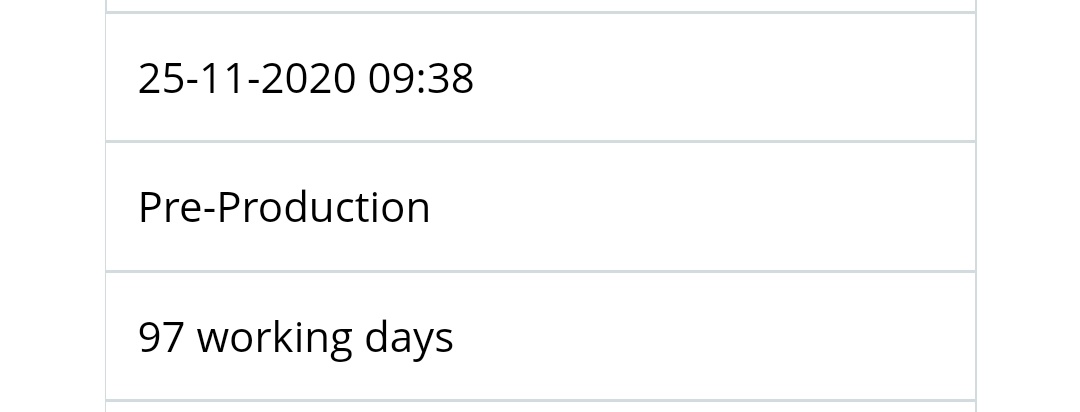Viewport: 1080px width, 412px height.
Task: Click the hour 09 in the timestamp
Action: 391,78
